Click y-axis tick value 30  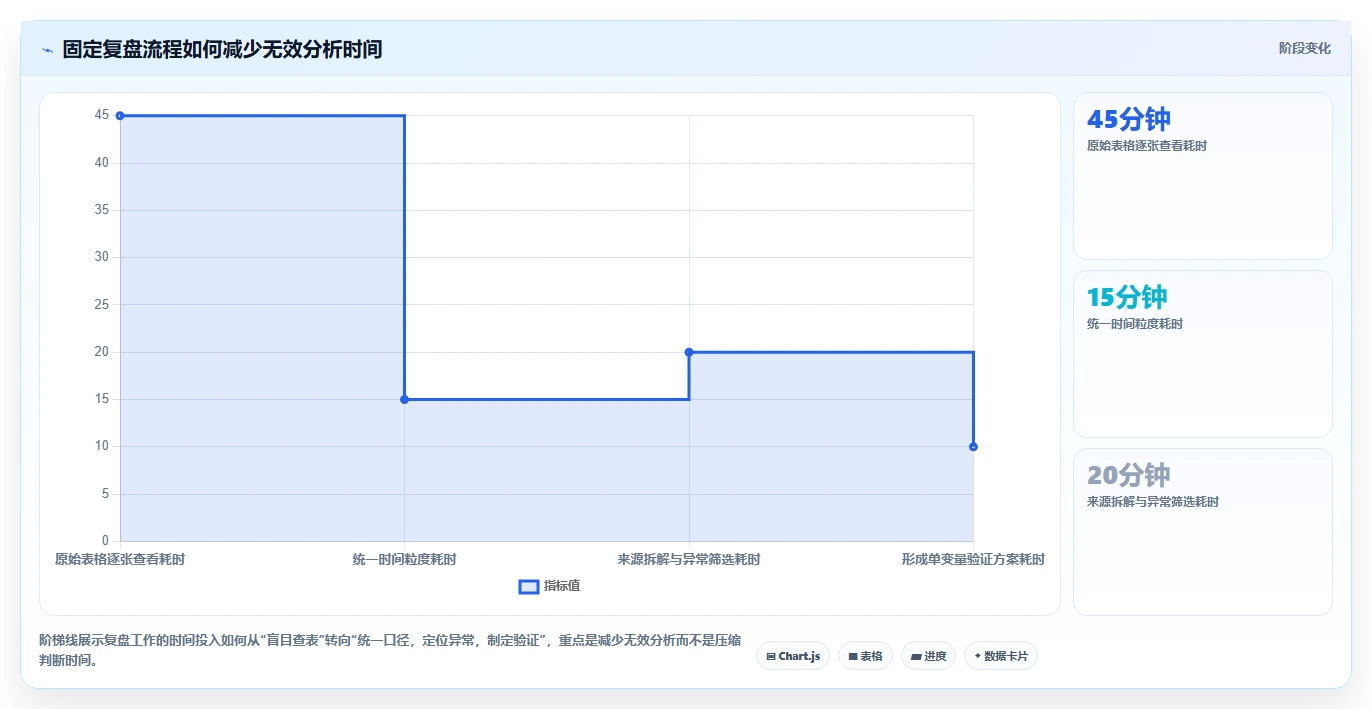[x=102, y=257]
